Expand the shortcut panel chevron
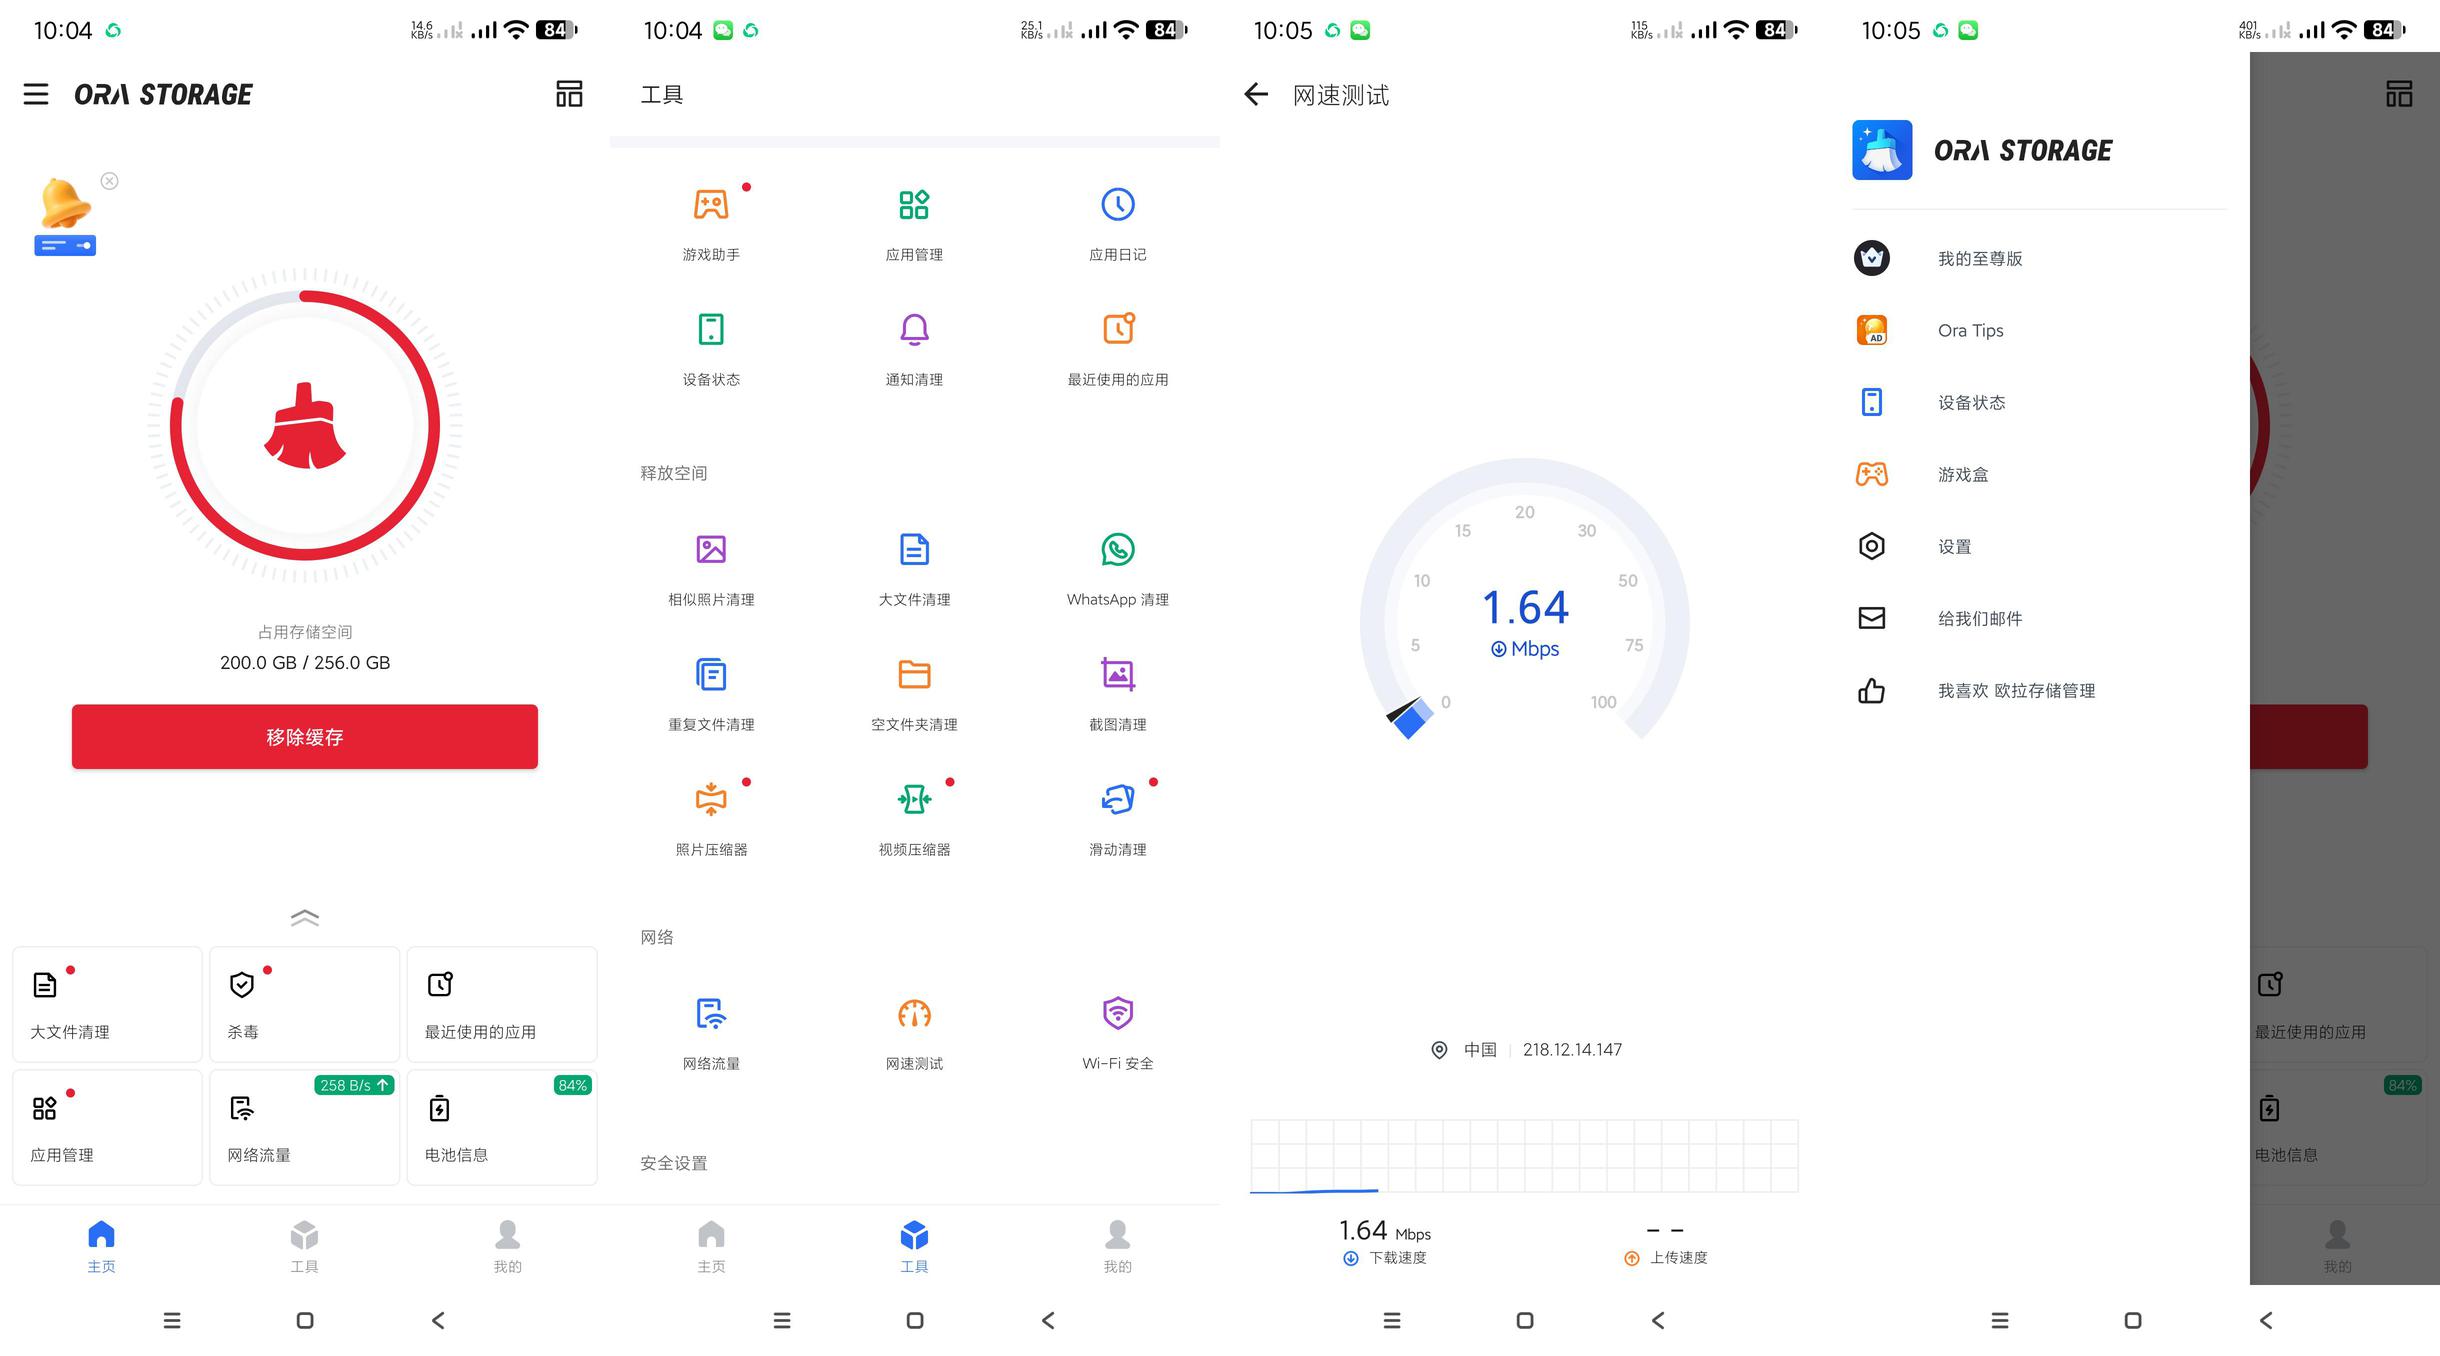 coord(305,917)
